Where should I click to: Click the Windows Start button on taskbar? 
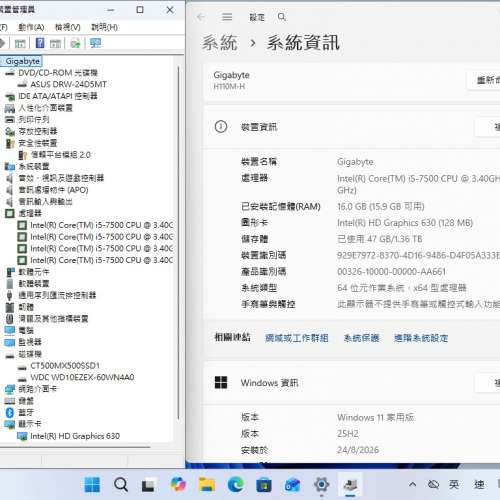coord(92,484)
